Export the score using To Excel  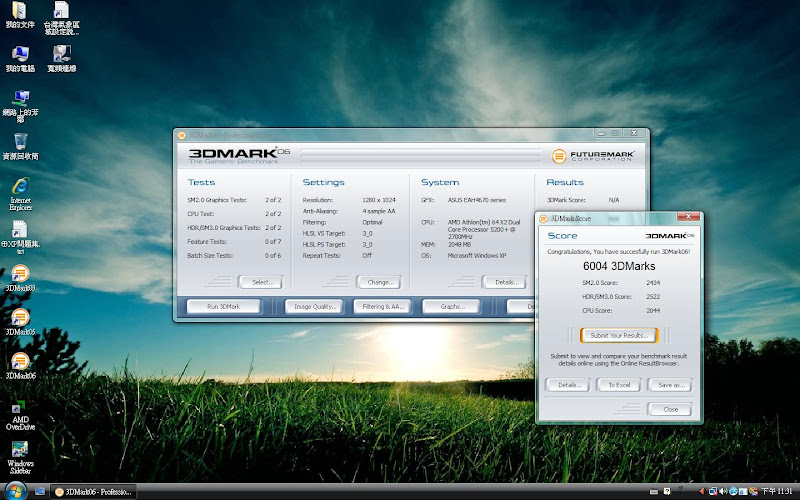[x=619, y=385]
